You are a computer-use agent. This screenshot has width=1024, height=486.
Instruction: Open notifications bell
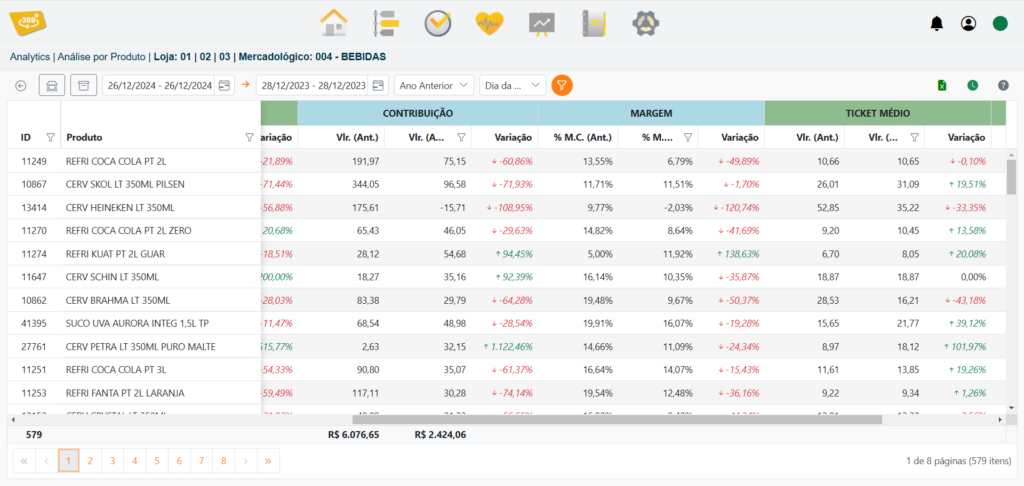pyautogui.click(x=936, y=24)
